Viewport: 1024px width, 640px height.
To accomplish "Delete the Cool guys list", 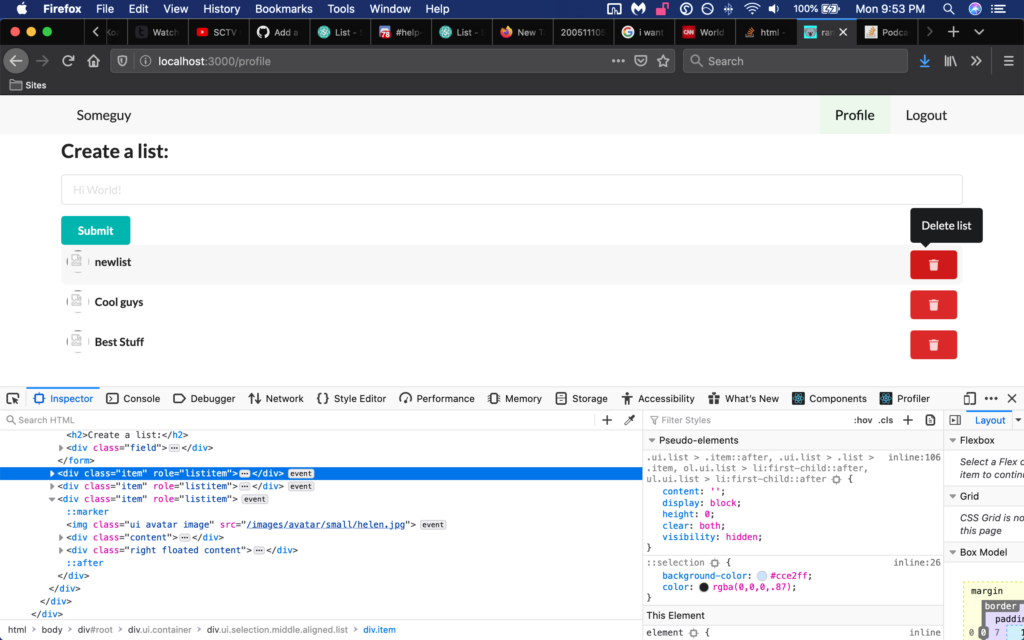I will pyautogui.click(x=933, y=305).
